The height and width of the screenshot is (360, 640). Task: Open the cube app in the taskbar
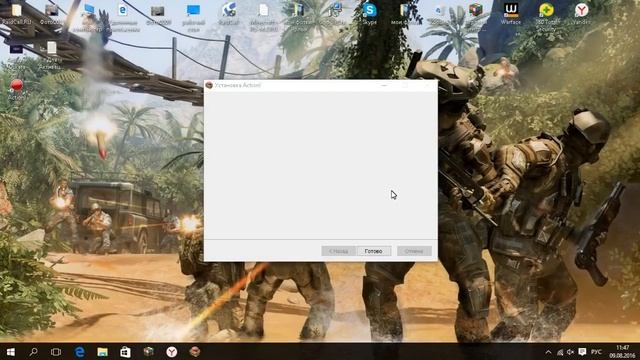pos(149,352)
